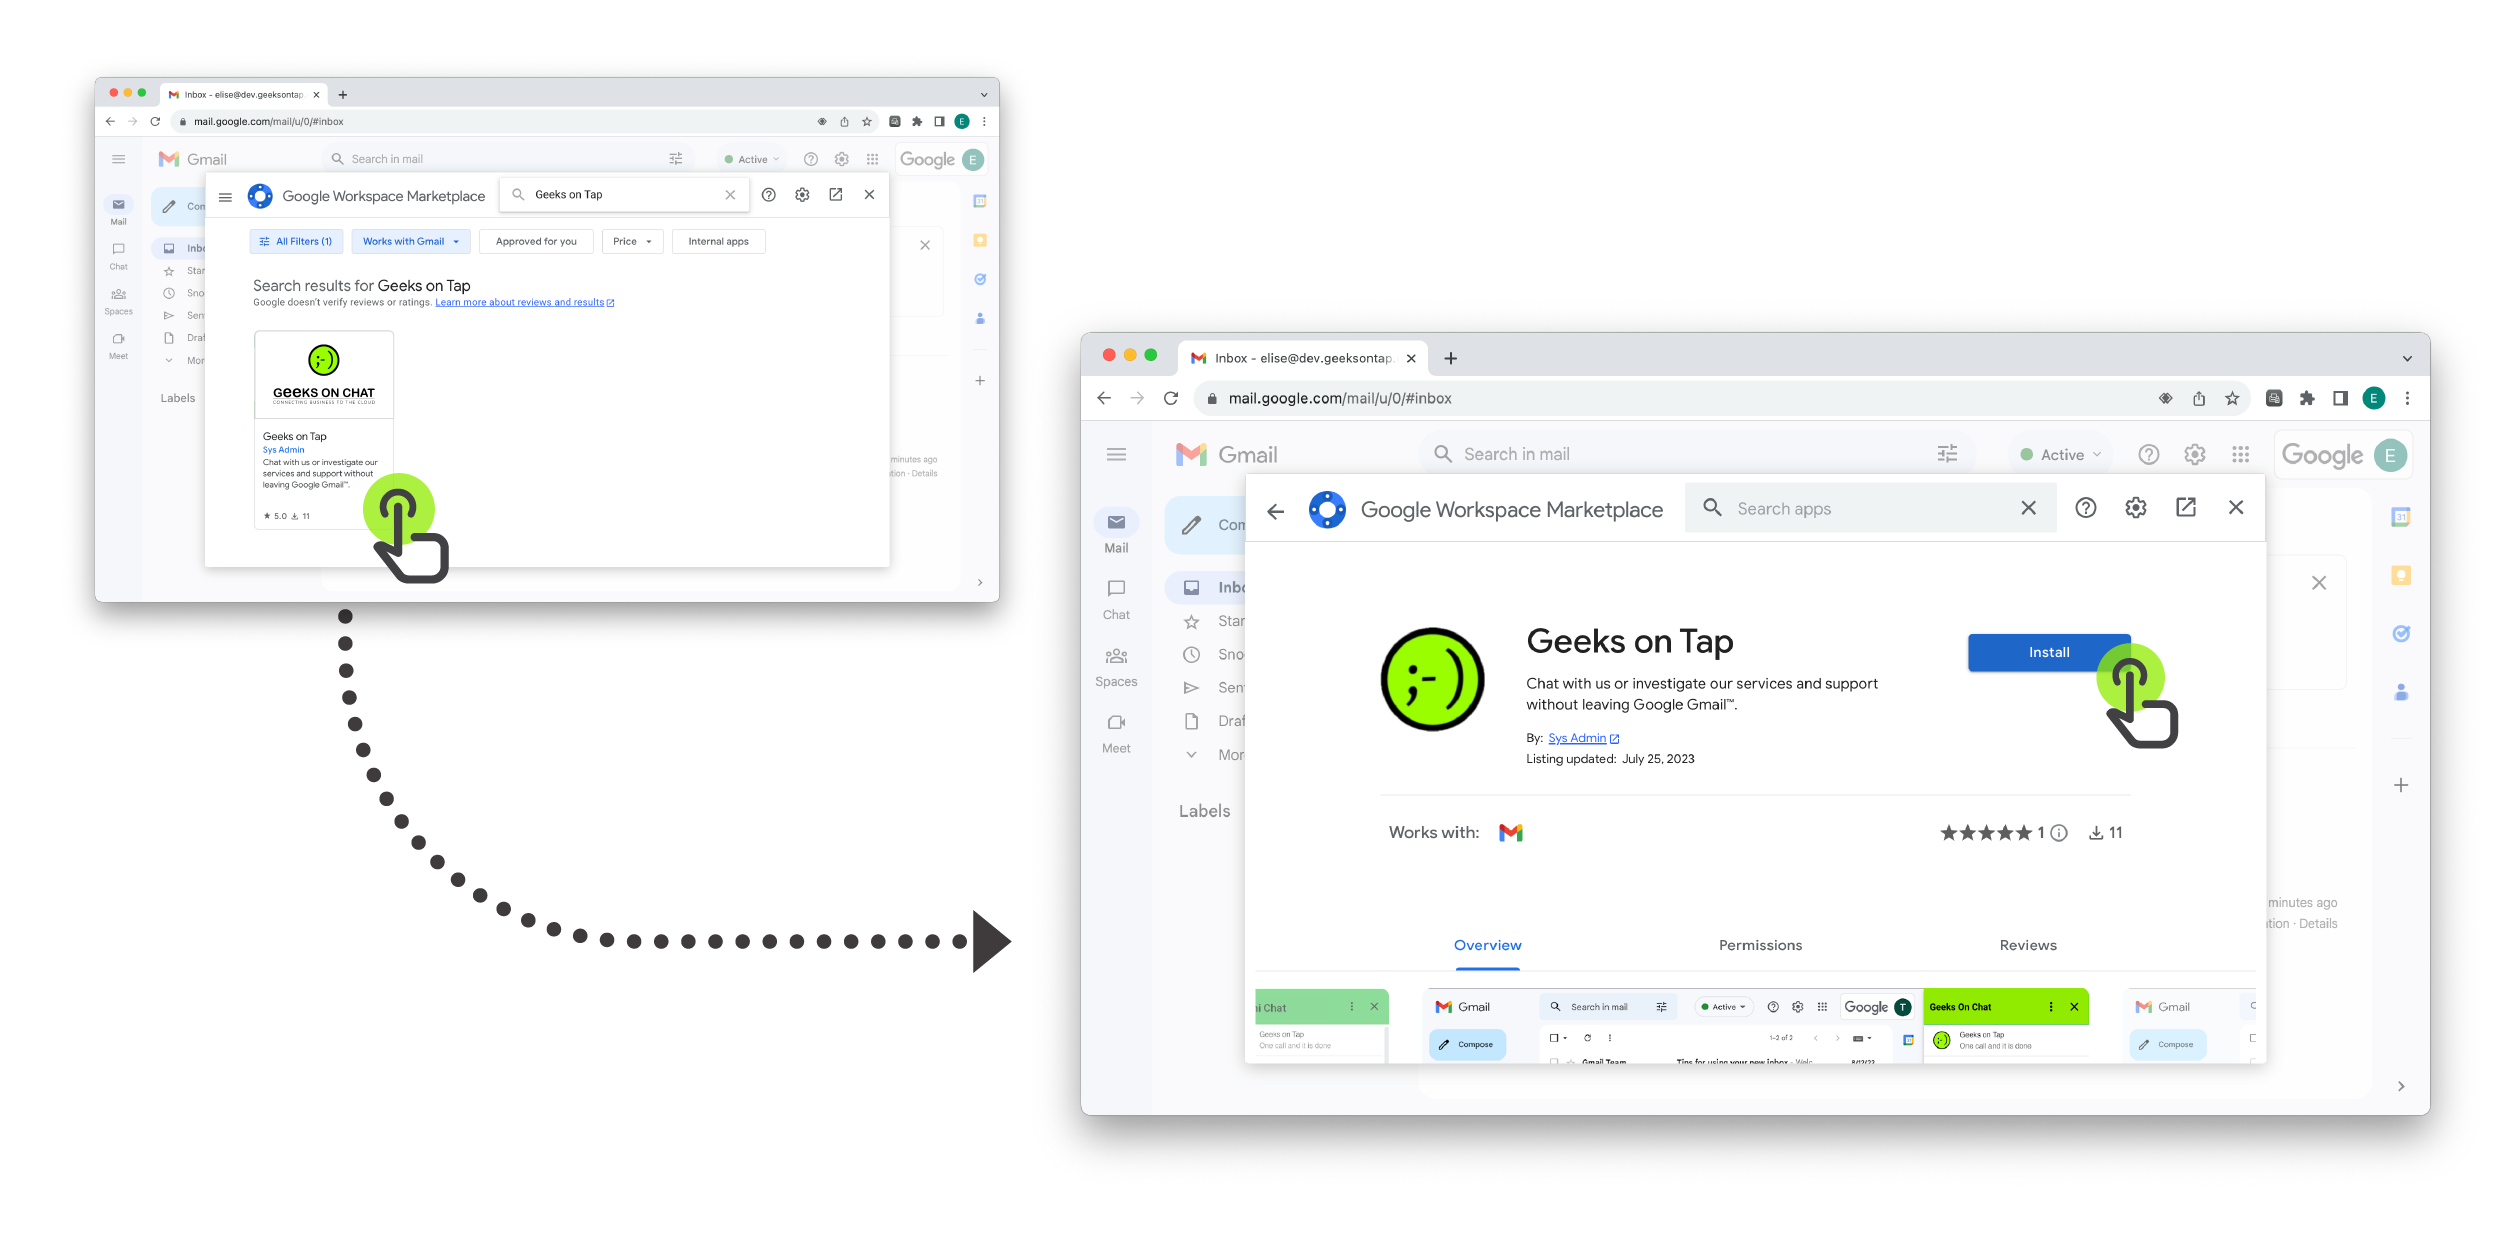
Task: Show search options sliders in right Gmail
Action: pyautogui.click(x=1947, y=454)
